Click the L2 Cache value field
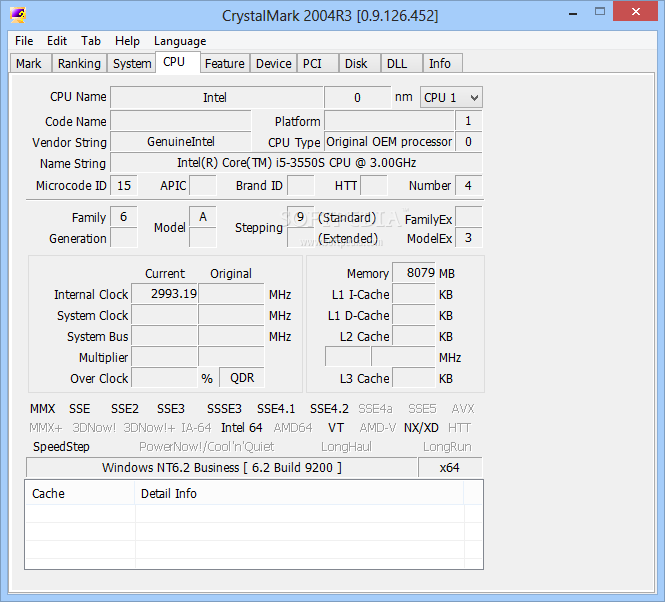The width and height of the screenshot is (665, 602). [x=414, y=336]
